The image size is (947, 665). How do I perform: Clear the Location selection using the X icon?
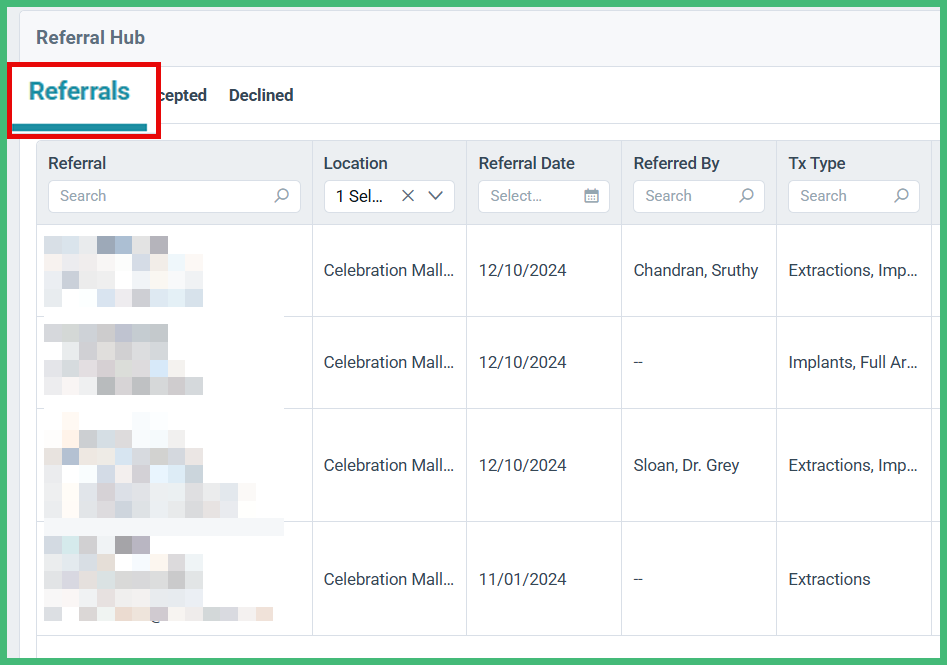(x=410, y=196)
